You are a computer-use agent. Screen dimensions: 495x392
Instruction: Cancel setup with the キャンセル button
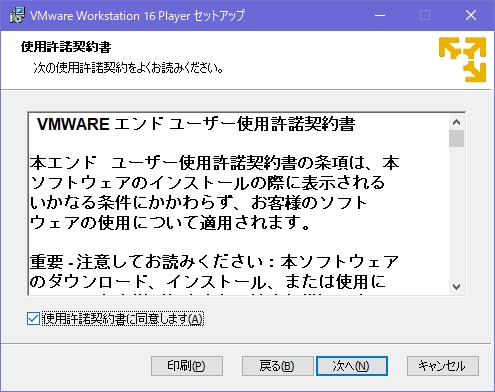point(443,366)
